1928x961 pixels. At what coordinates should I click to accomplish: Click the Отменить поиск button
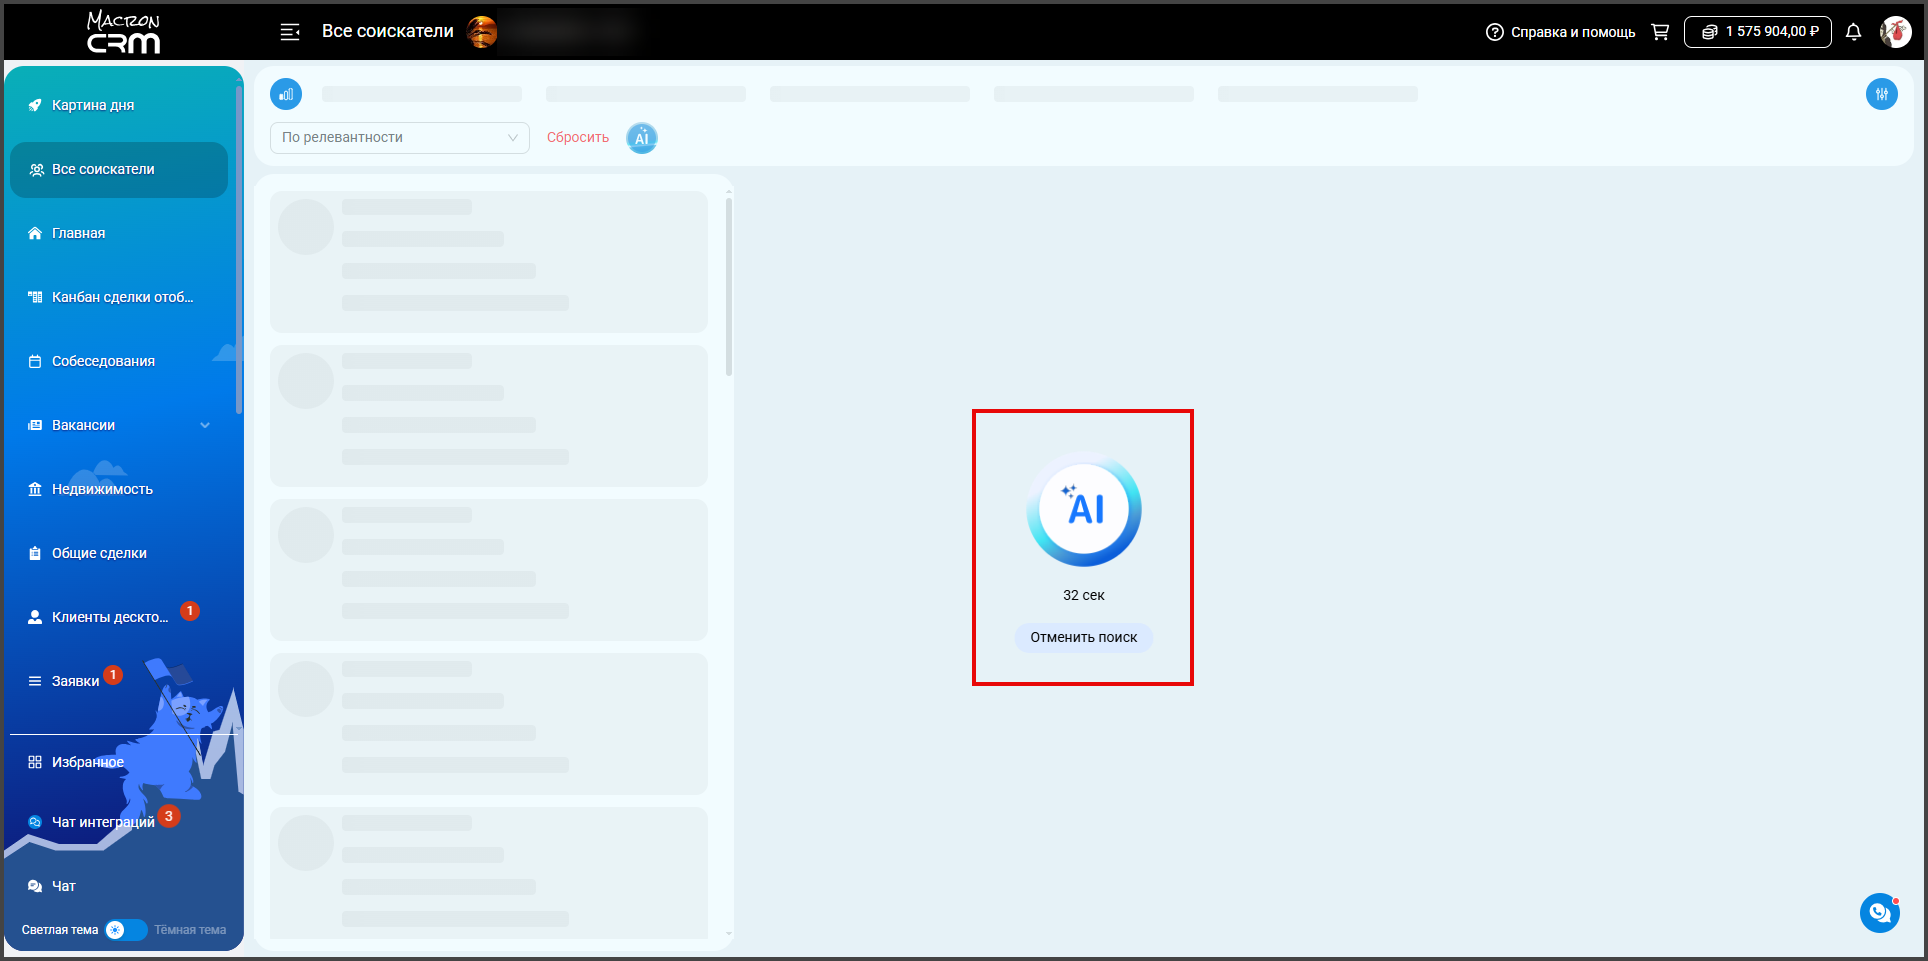(1084, 638)
